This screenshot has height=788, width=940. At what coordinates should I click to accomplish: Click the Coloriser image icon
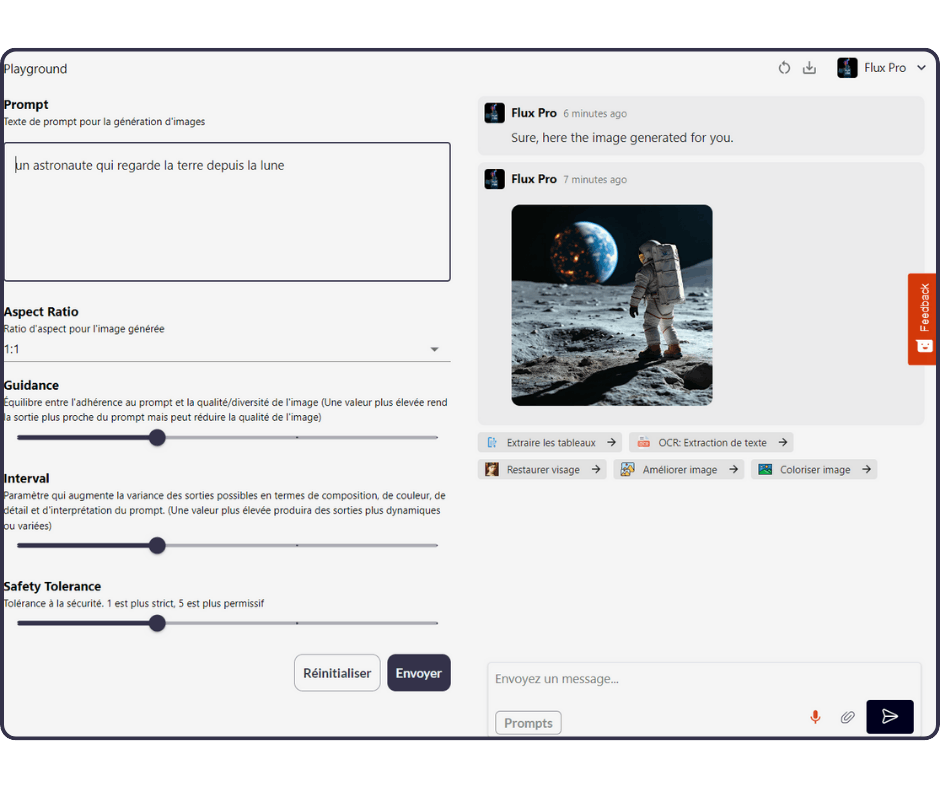point(764,470)
